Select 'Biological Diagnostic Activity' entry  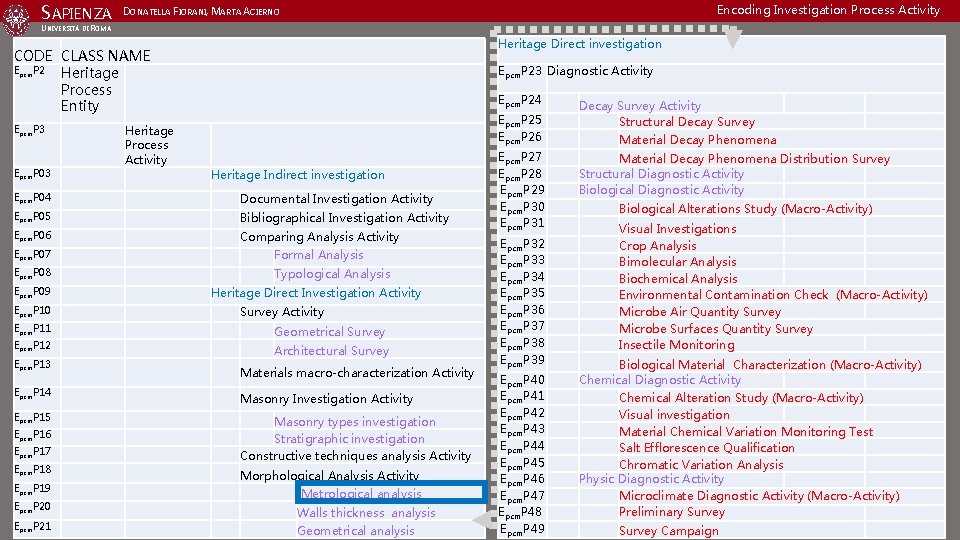point(661,190)
